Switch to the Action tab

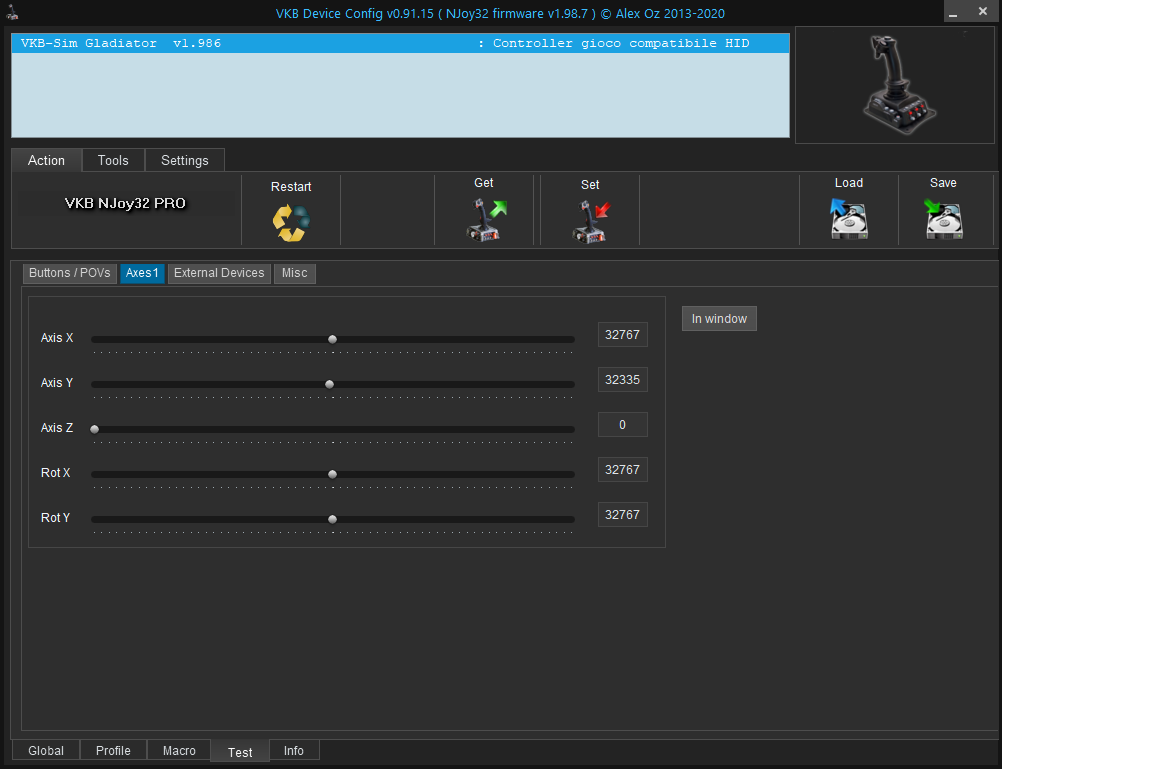(x=46, y=160)
